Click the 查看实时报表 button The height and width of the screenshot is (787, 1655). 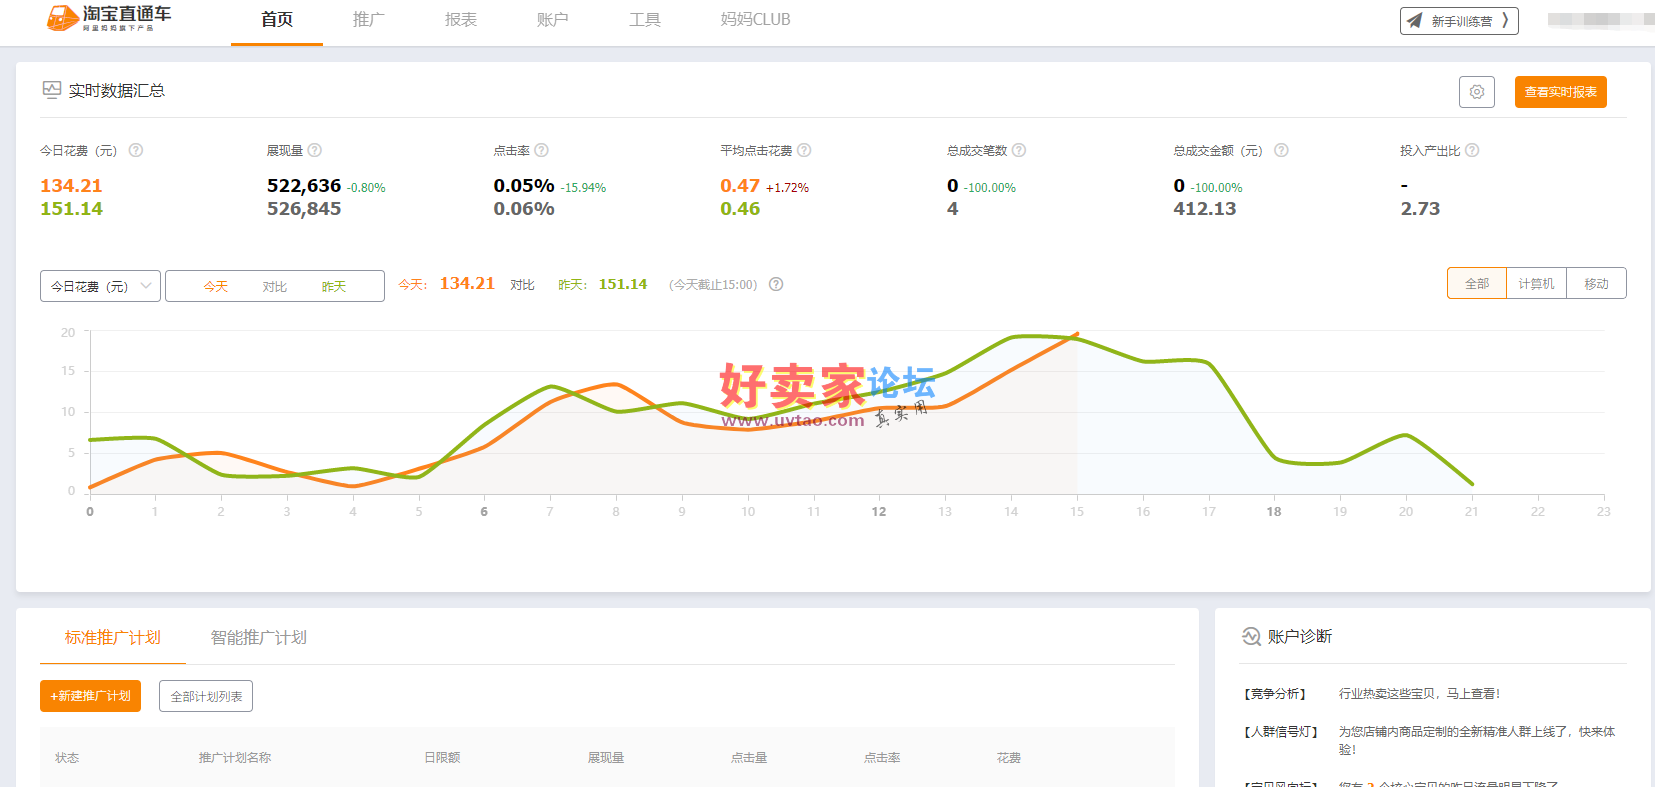[x=1560, y=92]
